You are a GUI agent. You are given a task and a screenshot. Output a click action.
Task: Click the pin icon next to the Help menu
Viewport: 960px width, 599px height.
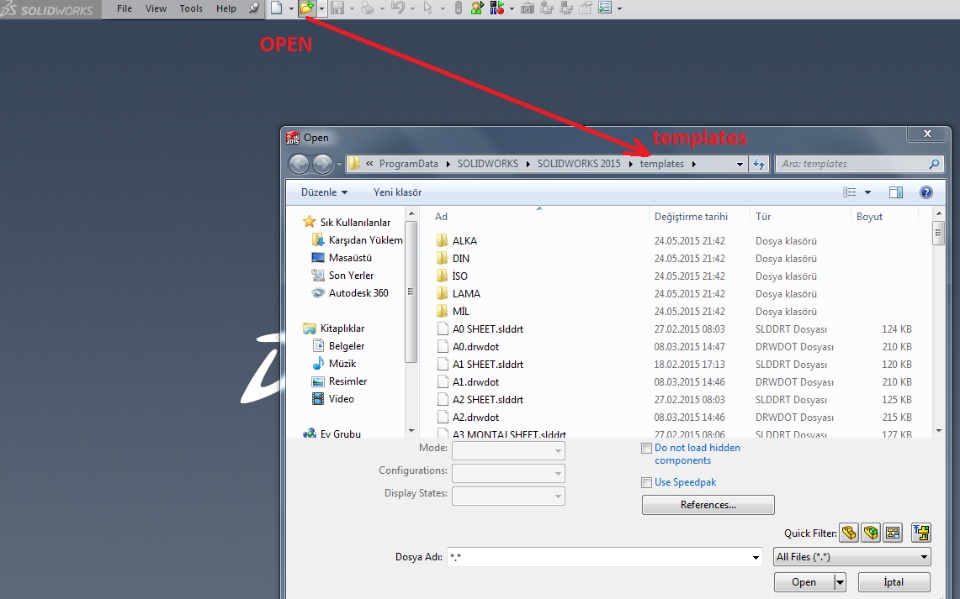(x=254, y=8)
